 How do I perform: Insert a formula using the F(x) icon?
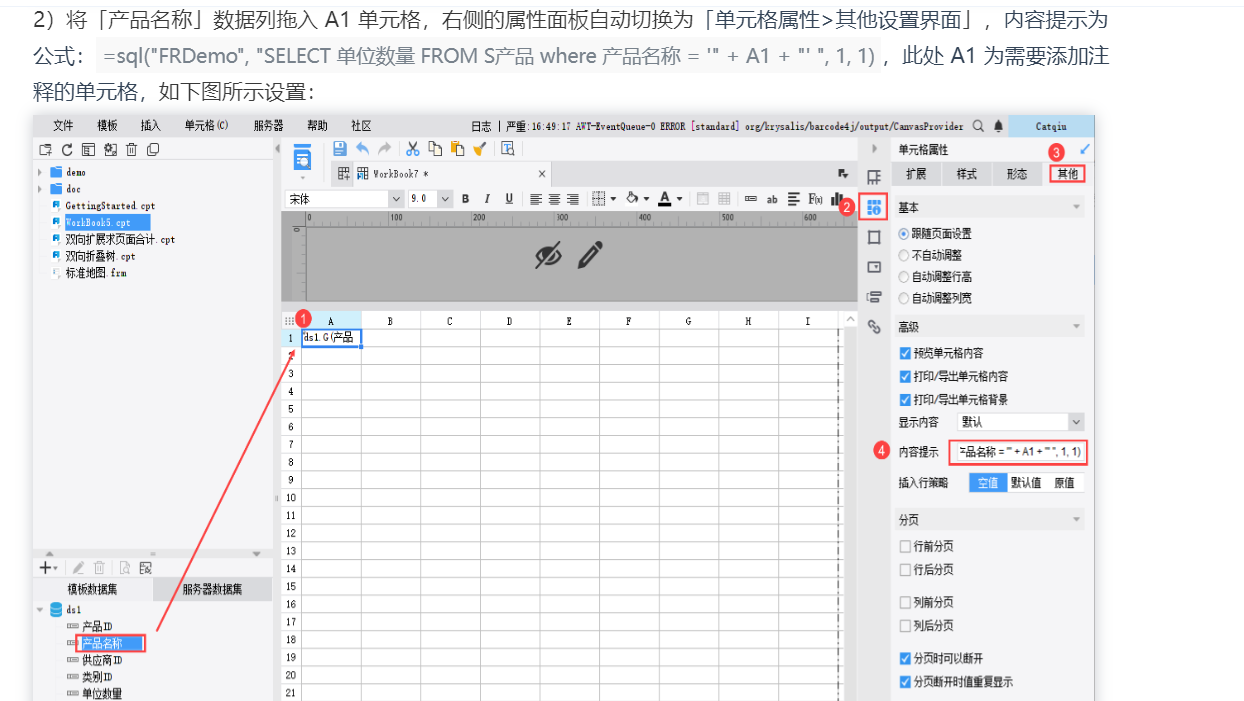click(815, 199)
